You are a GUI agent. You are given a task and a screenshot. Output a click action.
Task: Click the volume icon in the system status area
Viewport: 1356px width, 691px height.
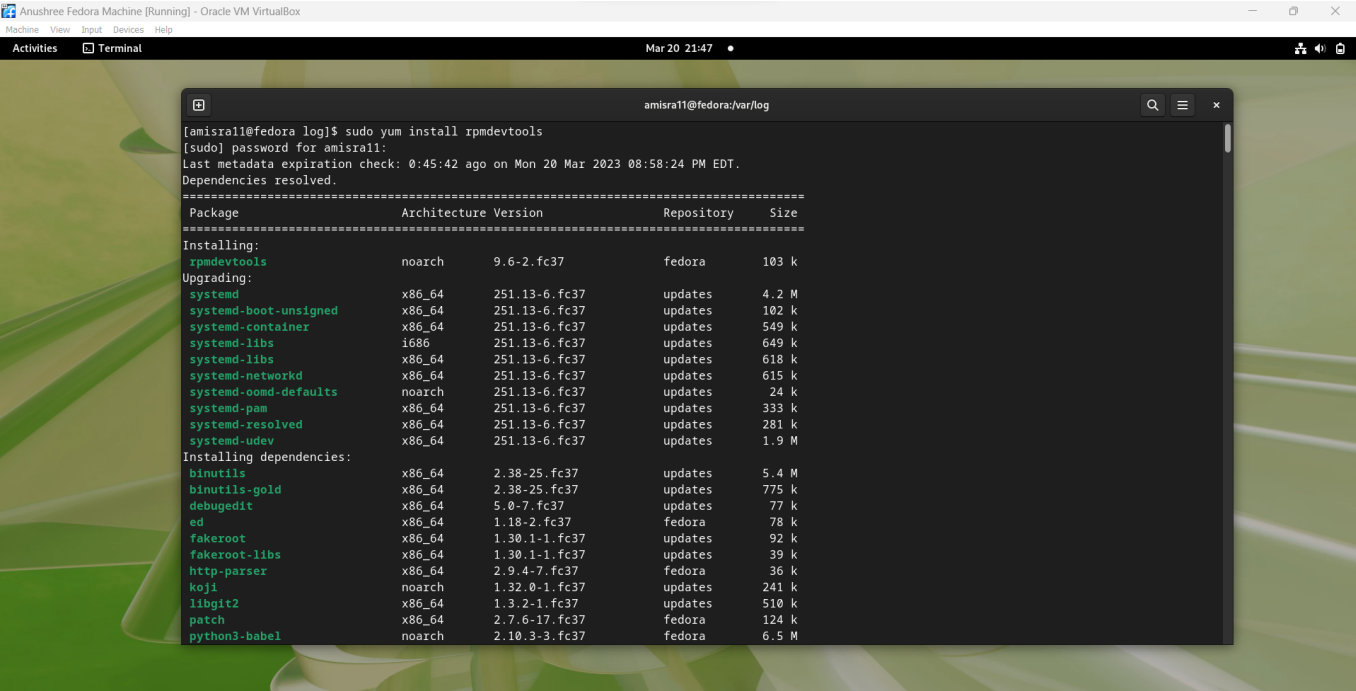(1319, 47)
